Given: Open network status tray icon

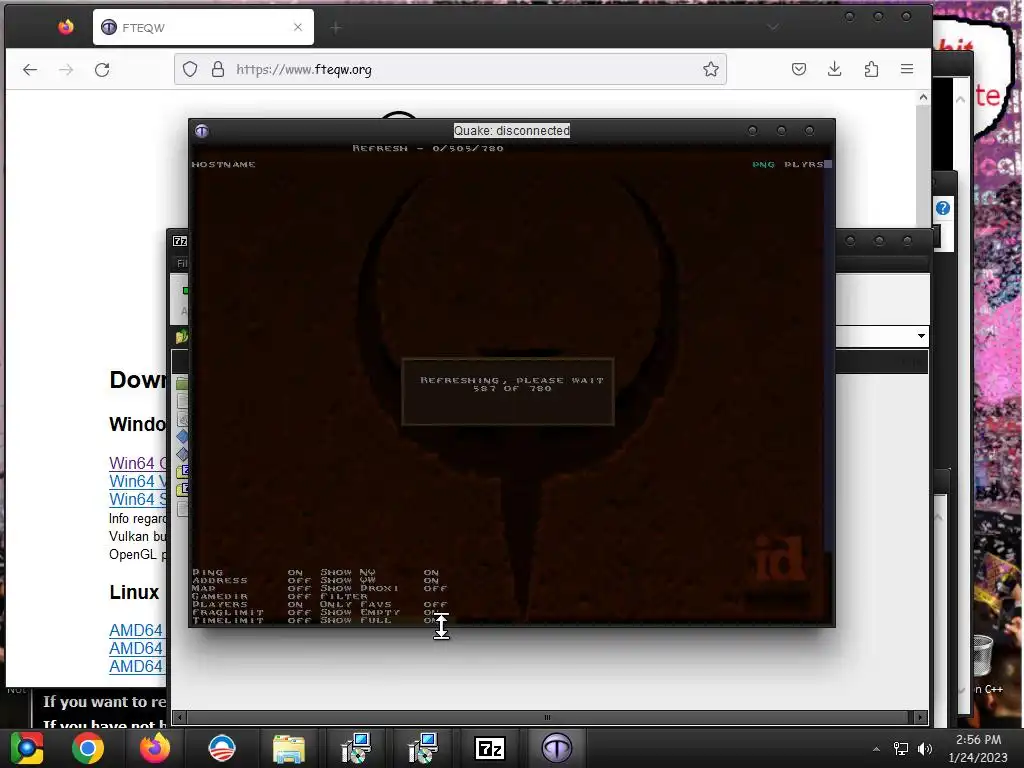Looking at the screenshot, I should 901,749.
